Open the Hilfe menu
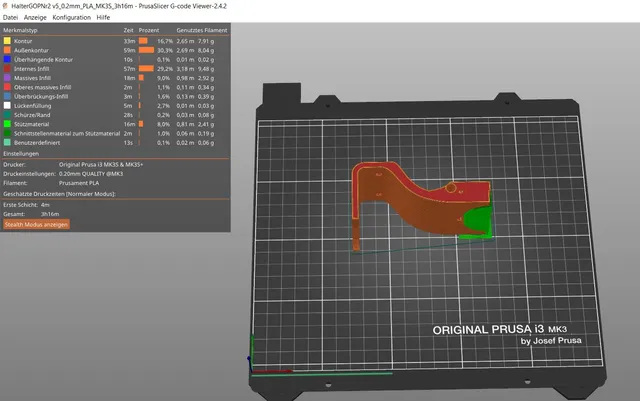 click(103, 18)
